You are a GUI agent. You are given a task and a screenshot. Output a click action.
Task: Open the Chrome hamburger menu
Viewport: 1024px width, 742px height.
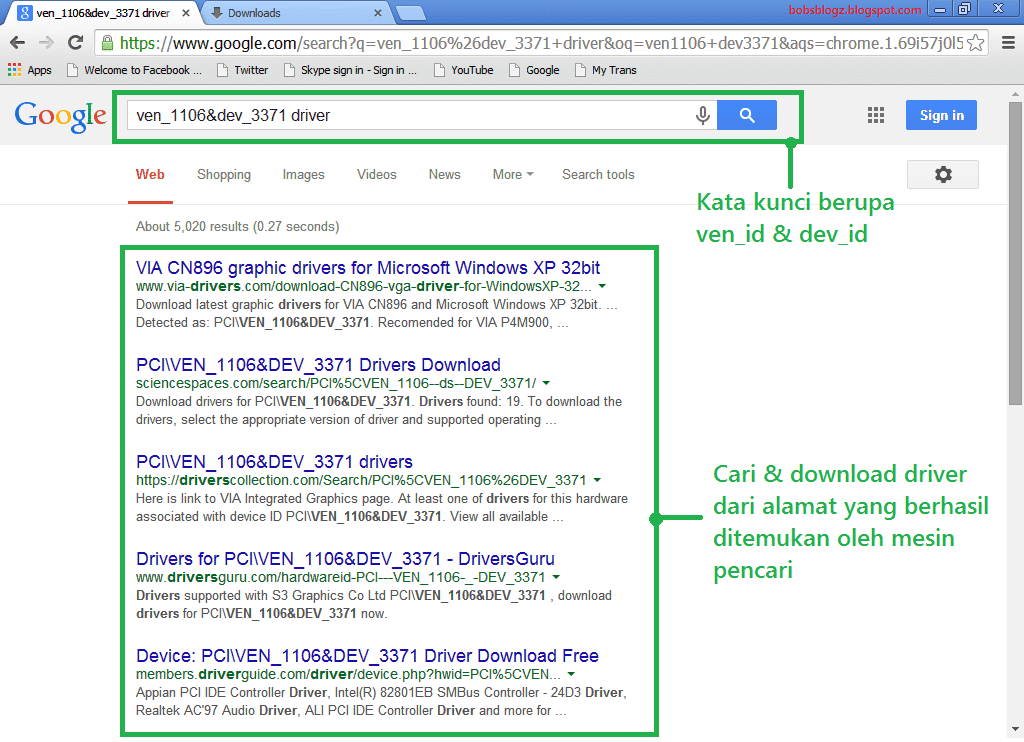[x=1008, y=43]
